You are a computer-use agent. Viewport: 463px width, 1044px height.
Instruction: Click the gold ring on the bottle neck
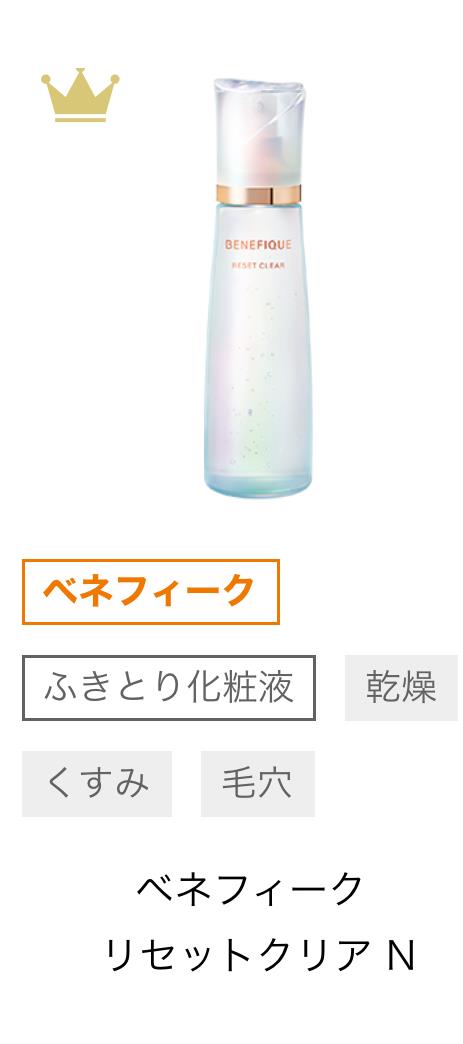click(x=258, y=194)
